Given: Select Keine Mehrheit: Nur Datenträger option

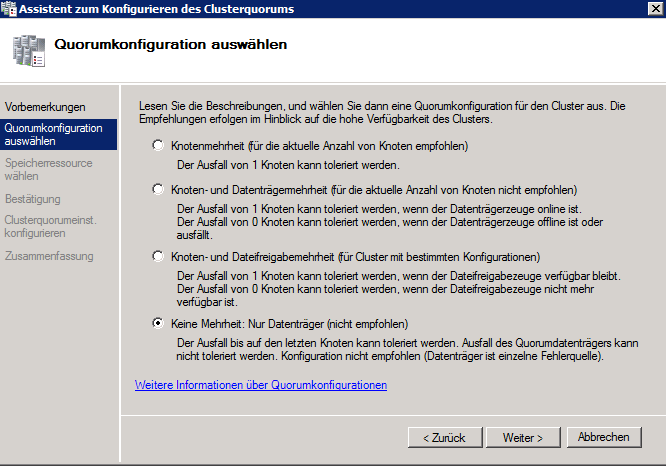Looking at the screenshot, I should coord(158,324).
